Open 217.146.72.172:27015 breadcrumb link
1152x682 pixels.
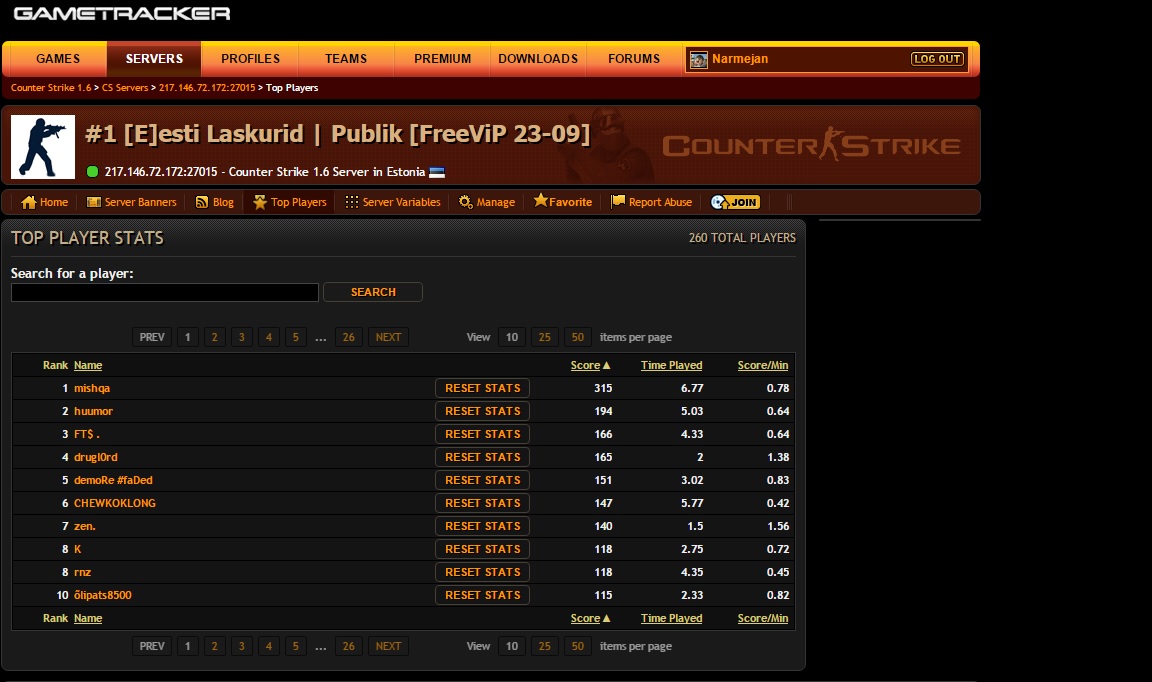[x=207, y=87]
